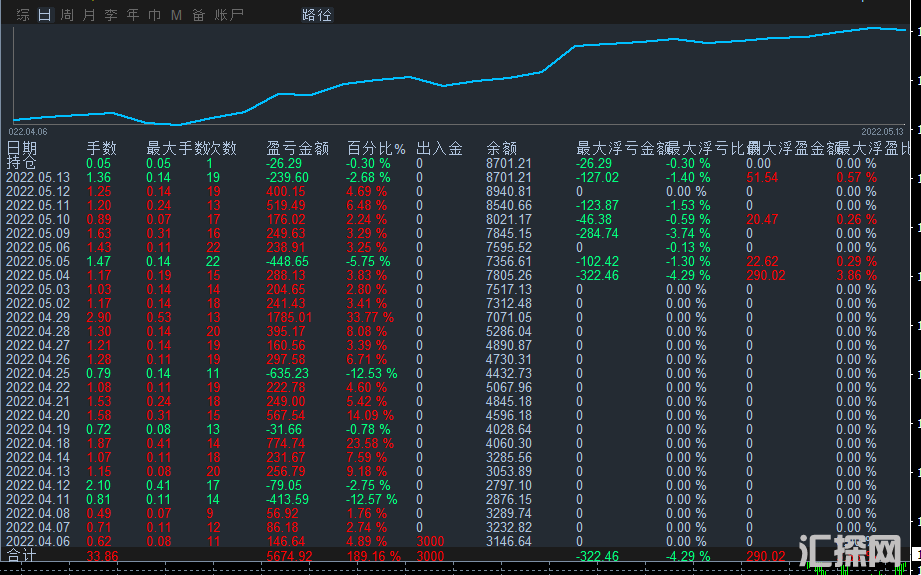Click floating profit ratio 3.86 %
The width and height of the screenshot is (921, 575).
click(x=856, y=275)
